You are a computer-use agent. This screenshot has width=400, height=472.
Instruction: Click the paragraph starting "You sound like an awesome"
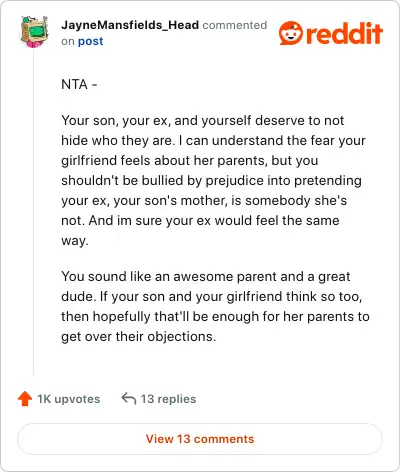[215, 306]
